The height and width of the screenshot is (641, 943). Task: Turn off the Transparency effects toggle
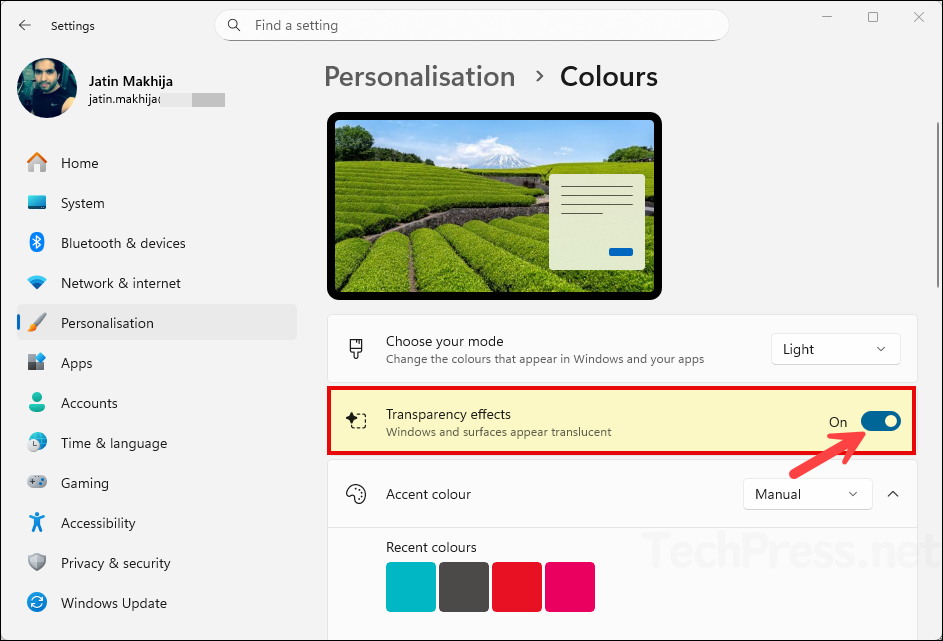coord(880,422)
